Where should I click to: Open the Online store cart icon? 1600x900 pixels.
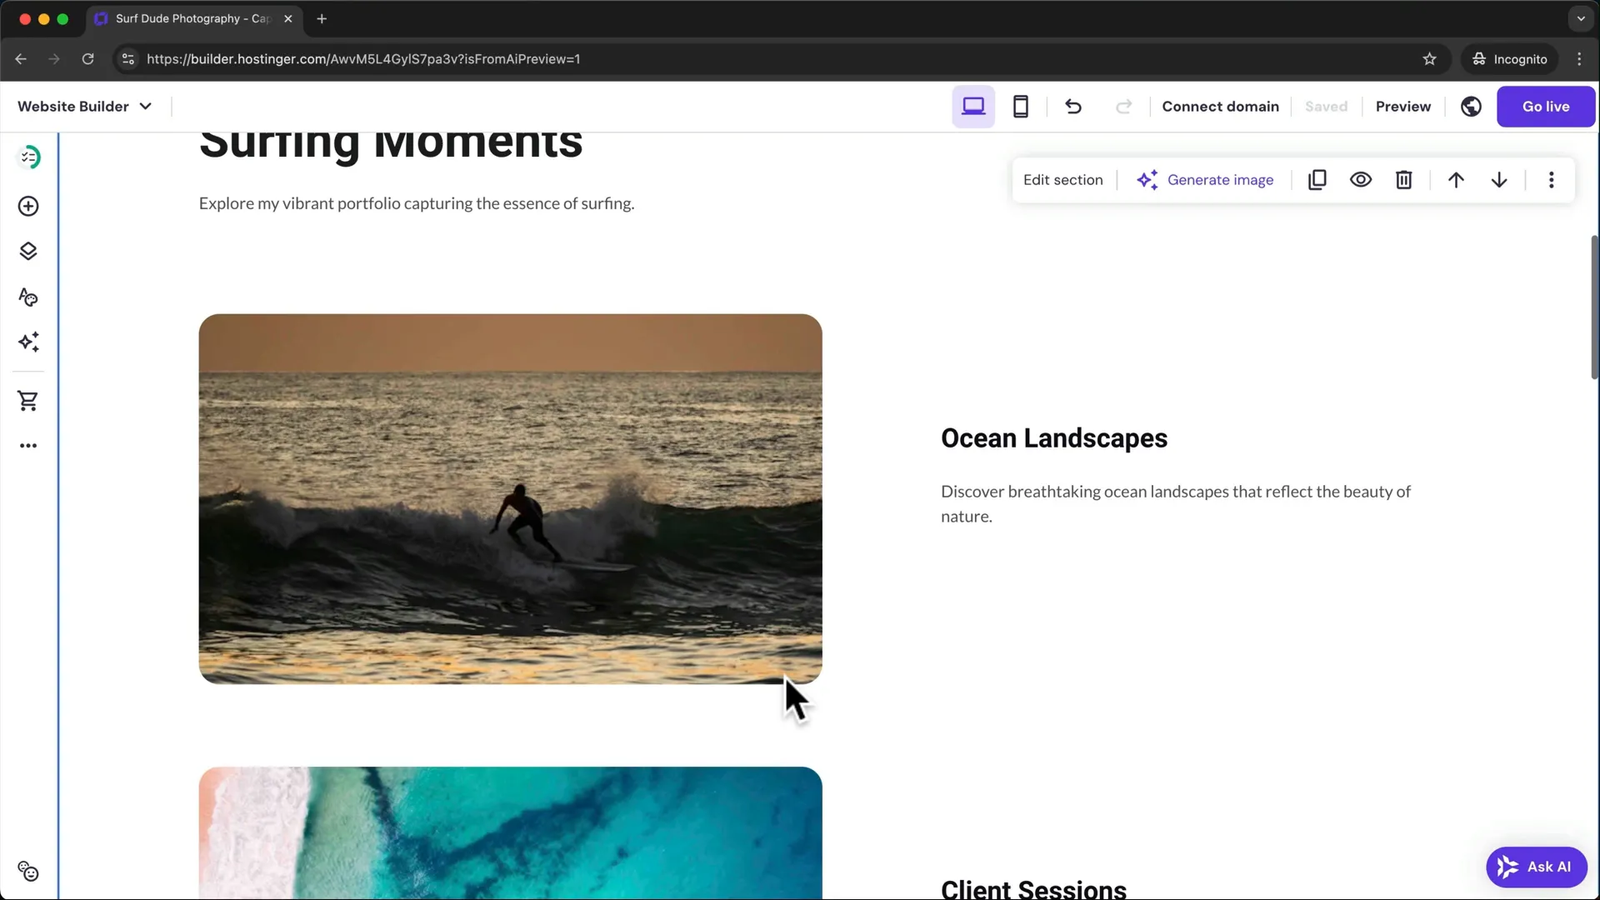(x=28, y=401)
